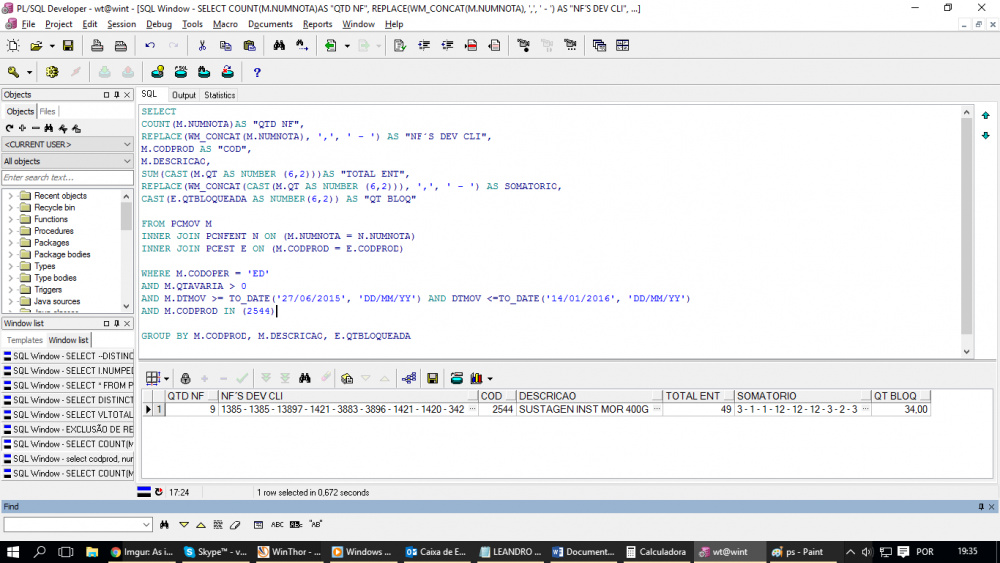Open the CURRENT USER dropdown
Screen dimensions: 1000x563
[x=126, y=145]
